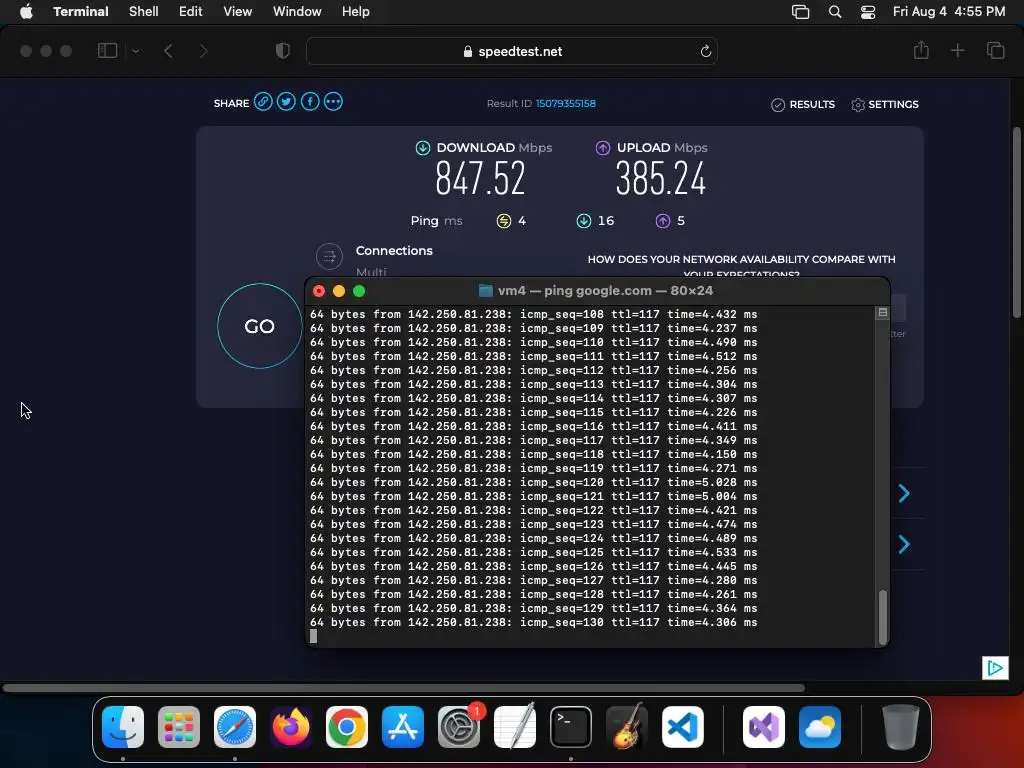1024x768 pixels.
Task: Open TextEdit from the Dock
Action: pyautogui.click(x=515, y=727)
